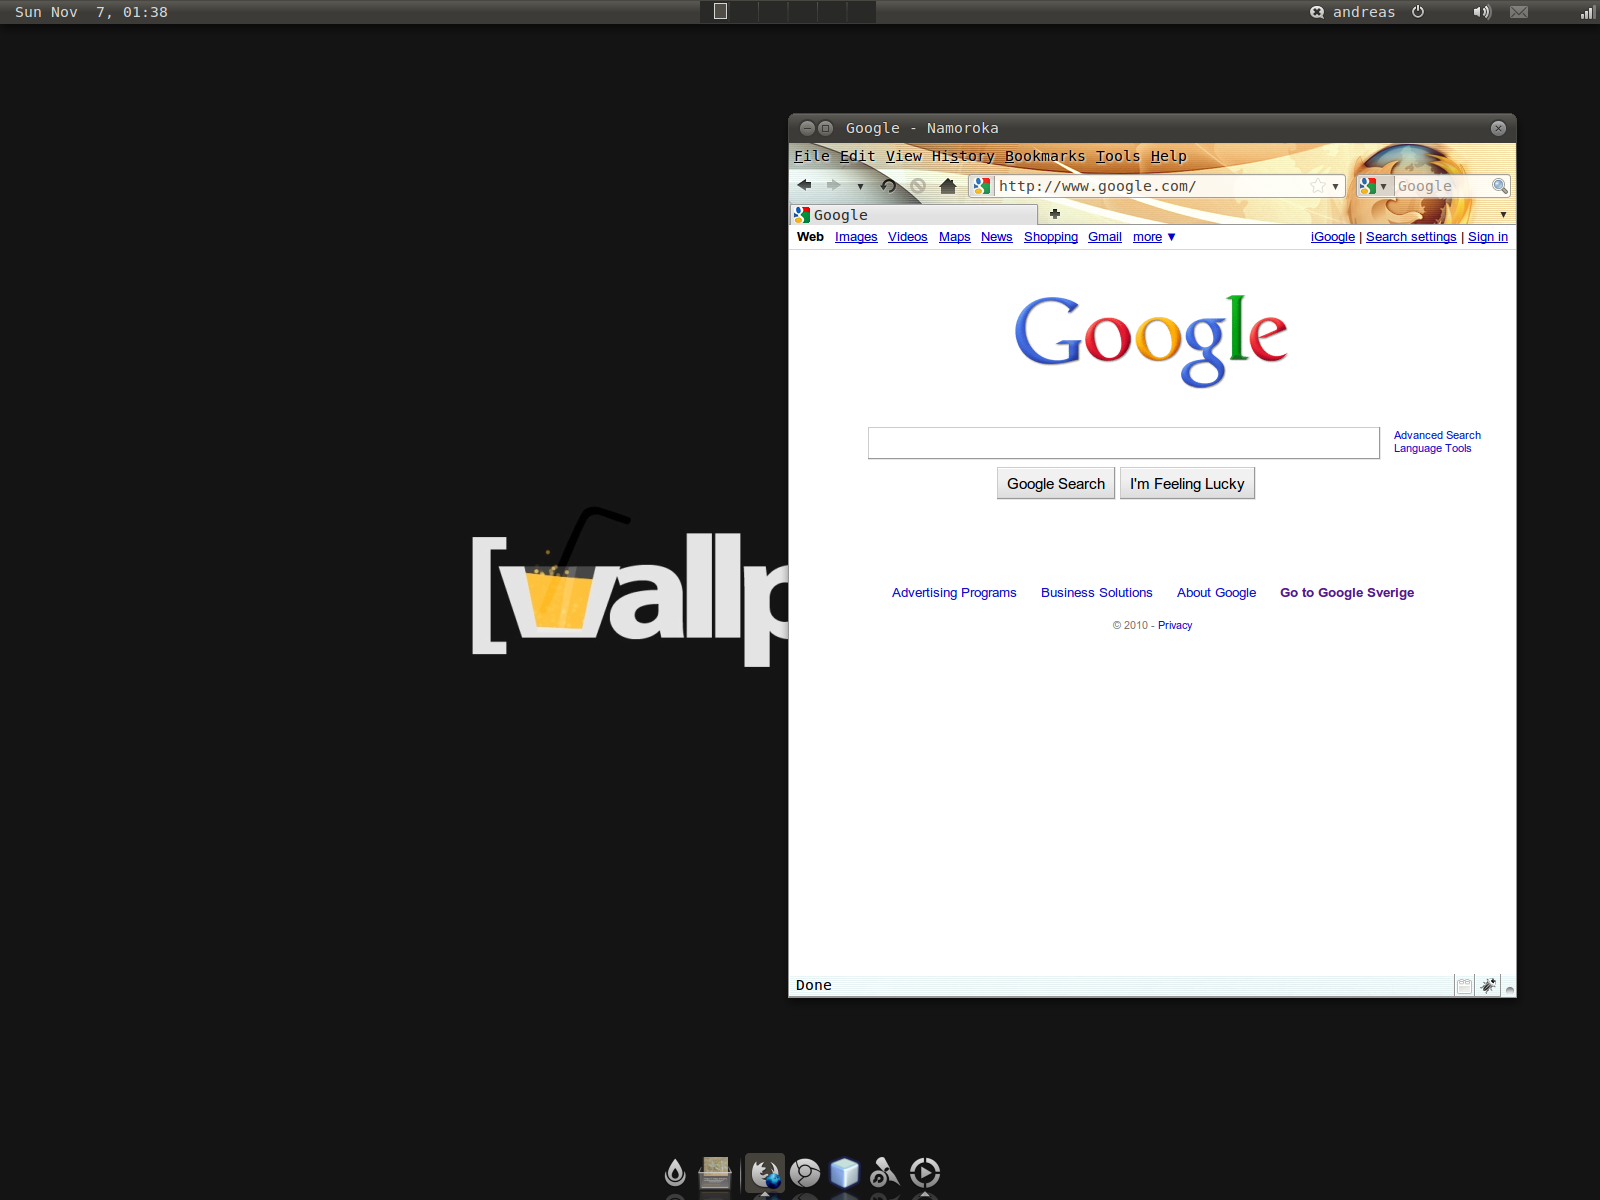Open the History menu
This screenshot has height=1200, width=1600.
(x=963, y=156)
